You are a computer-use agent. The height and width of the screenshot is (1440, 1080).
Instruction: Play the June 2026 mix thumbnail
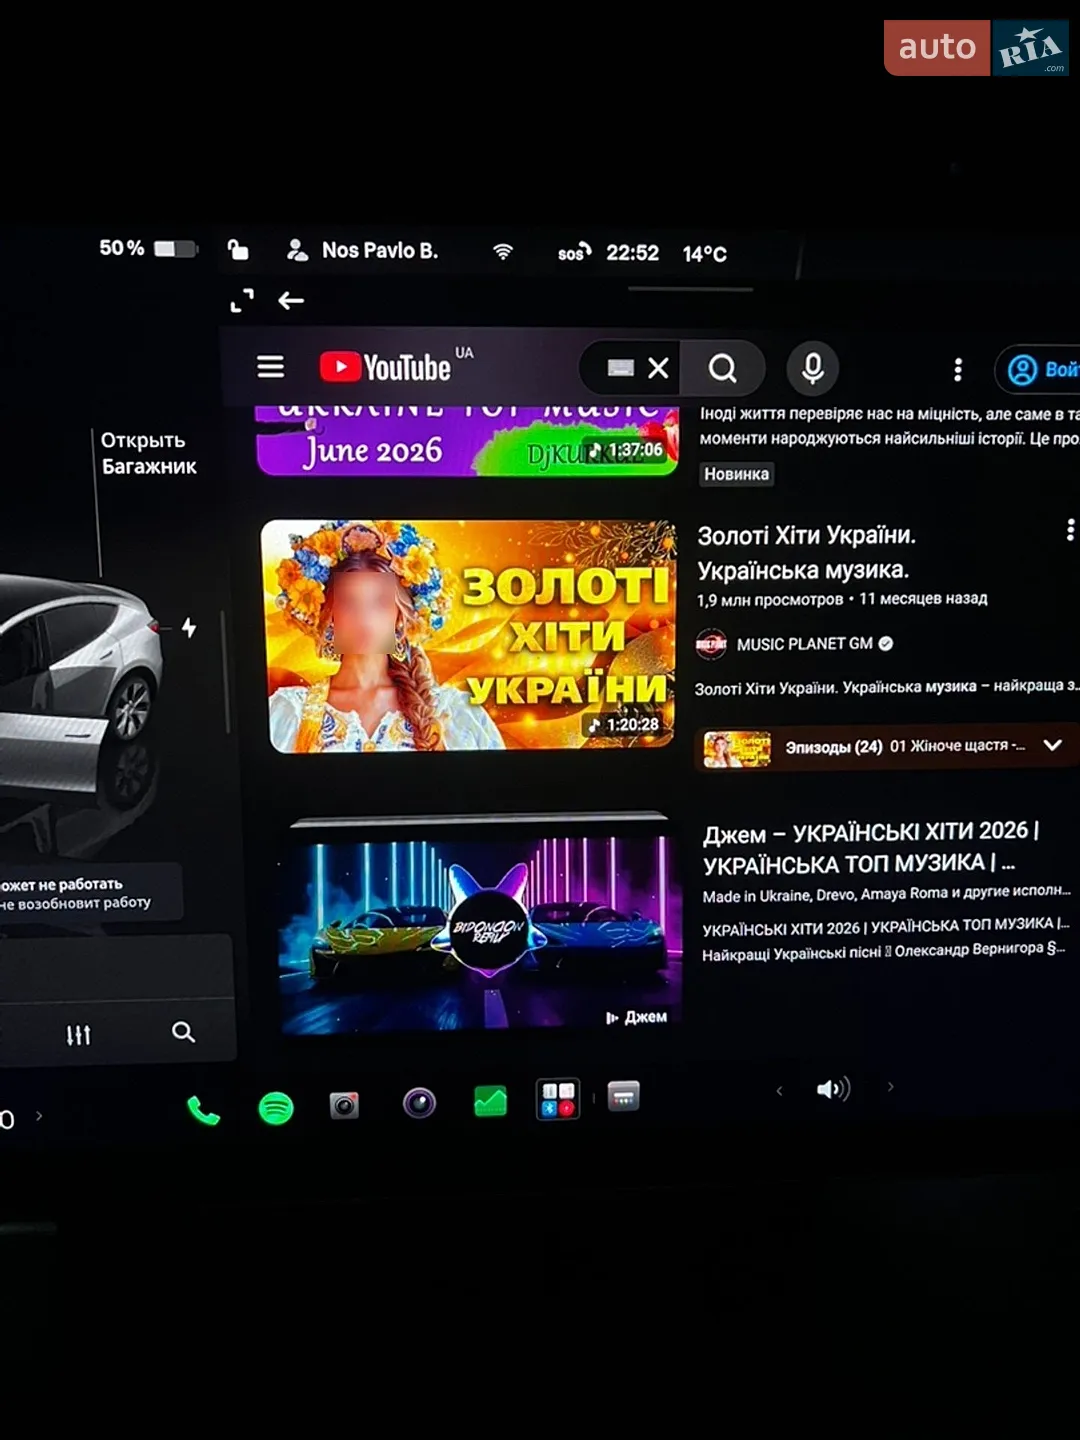(467, 441)
